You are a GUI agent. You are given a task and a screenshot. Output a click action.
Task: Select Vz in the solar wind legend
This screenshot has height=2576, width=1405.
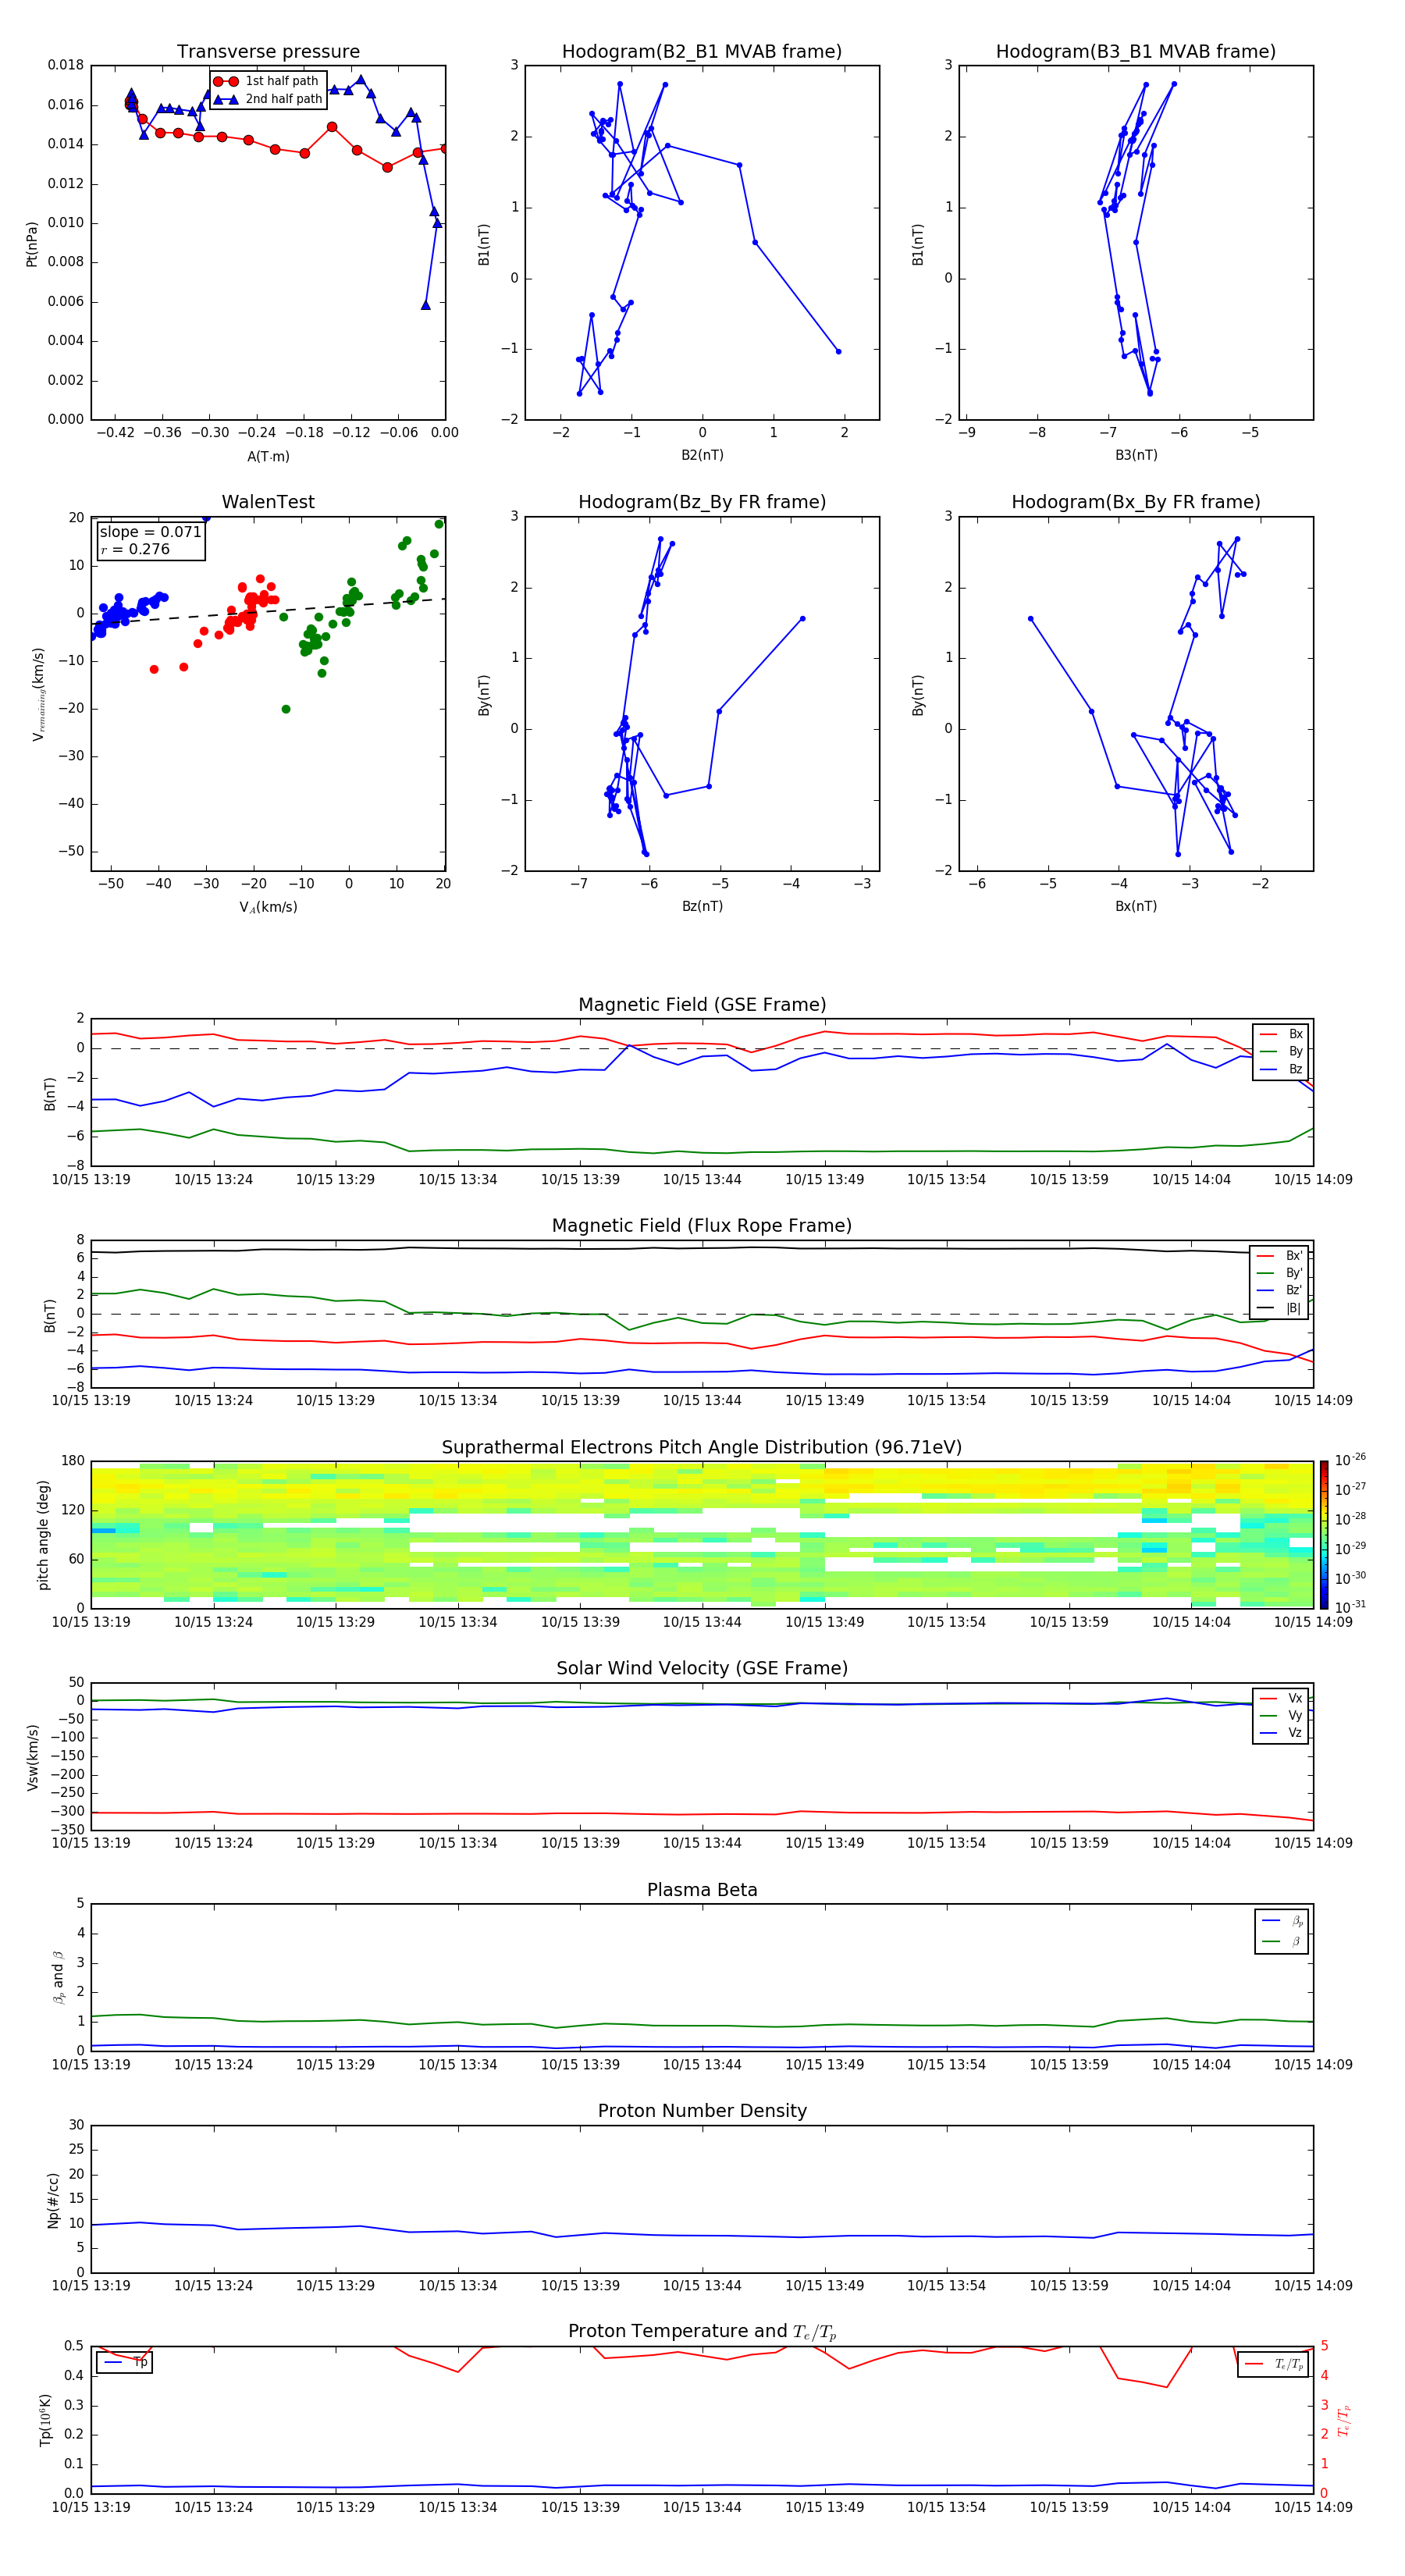click(x=1281, y=1733)
